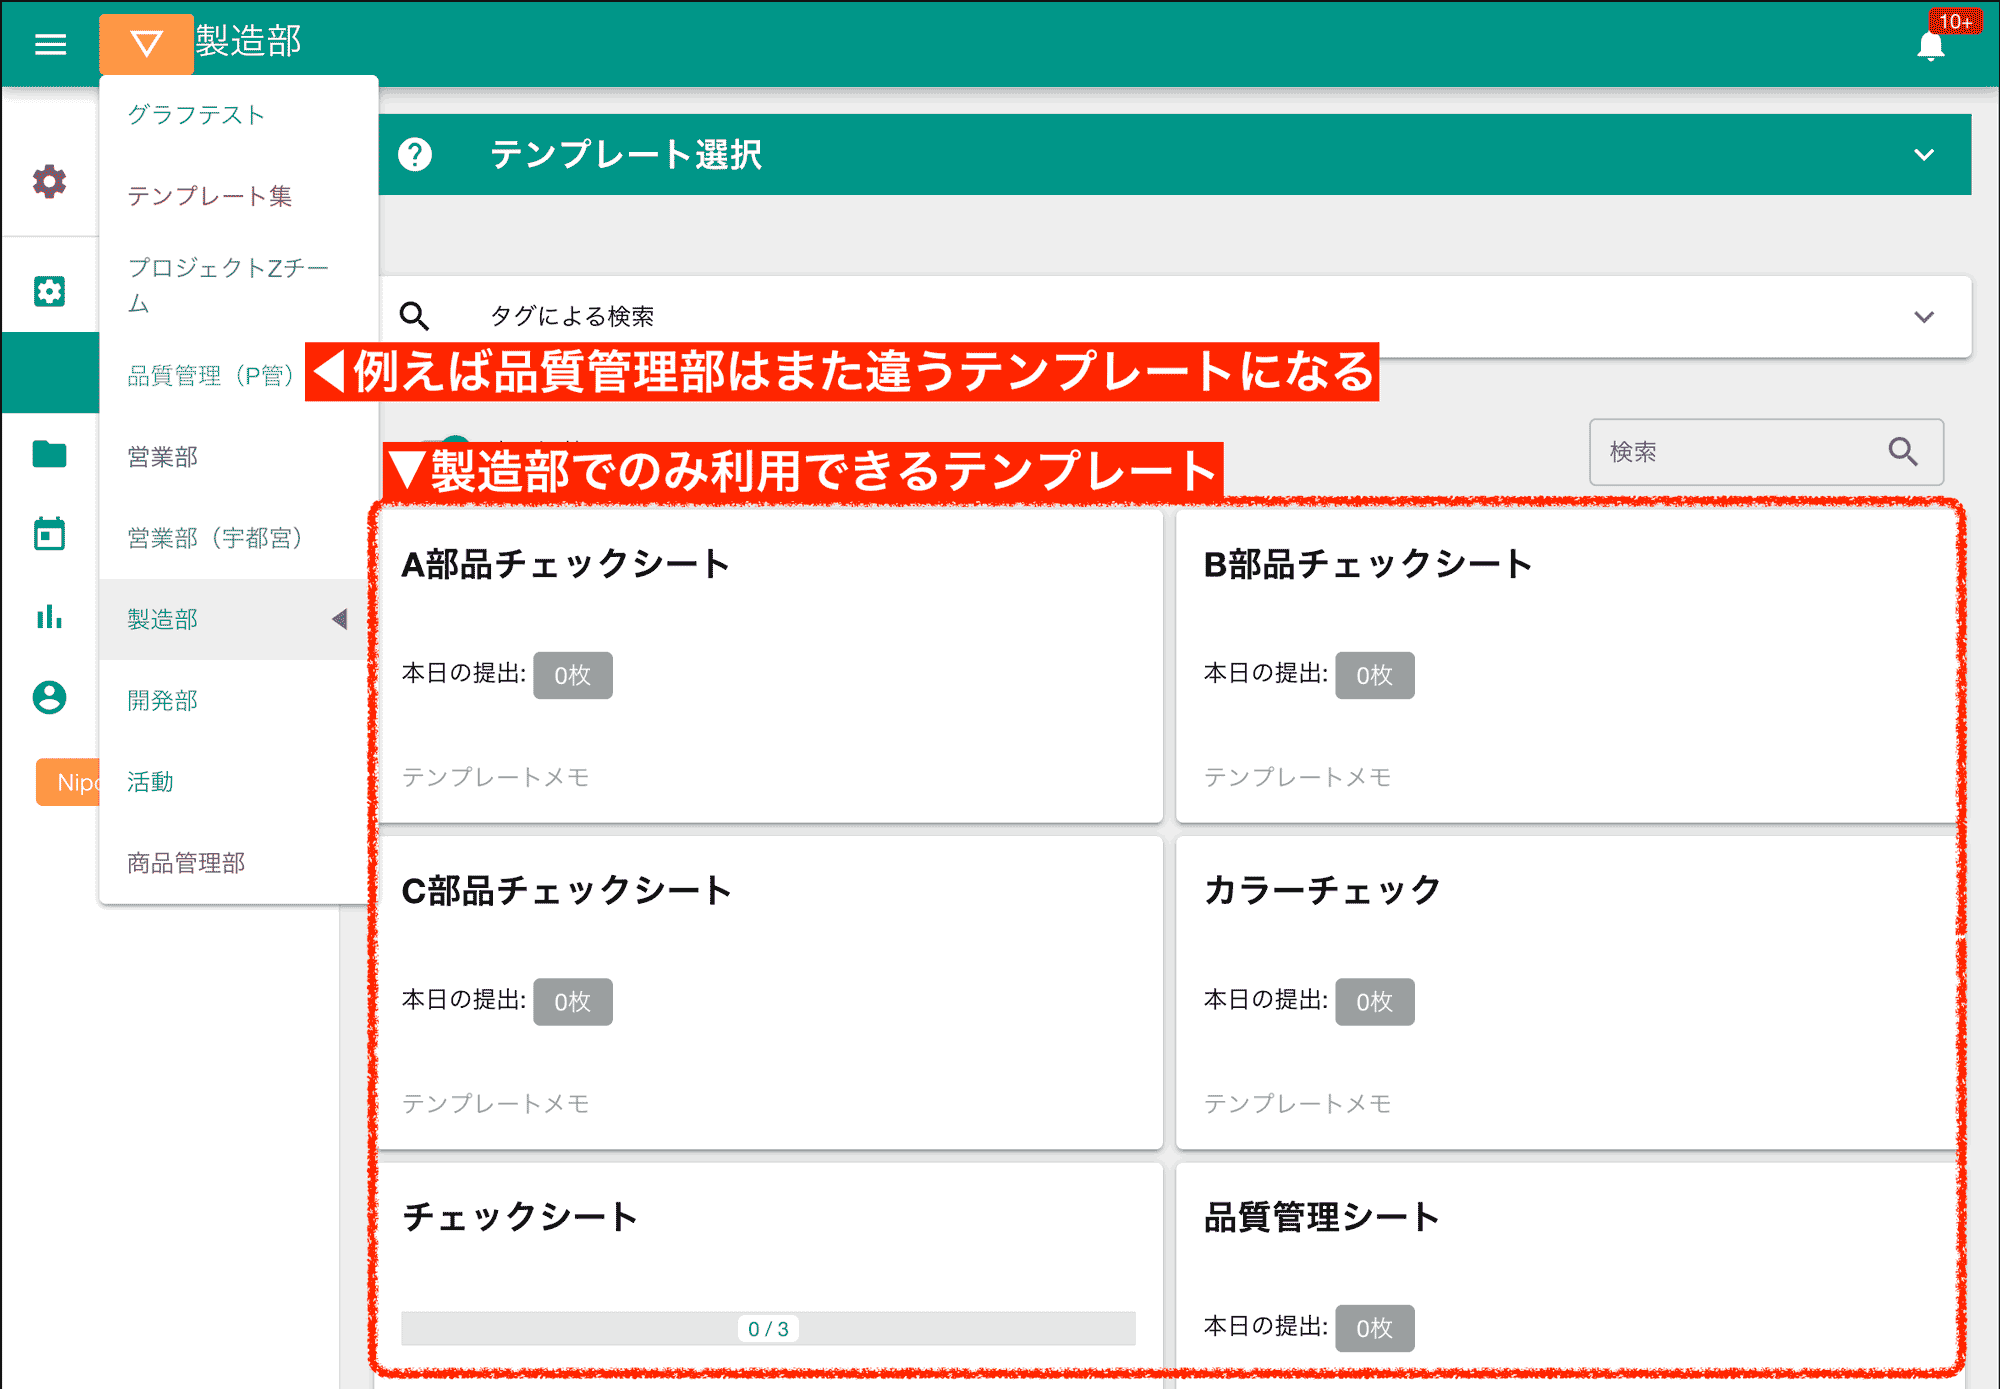Image resolution: width=2000 pixels, height=1389 pixels.
Task: Click the notification bell icon
Action: click(1931, 47)
